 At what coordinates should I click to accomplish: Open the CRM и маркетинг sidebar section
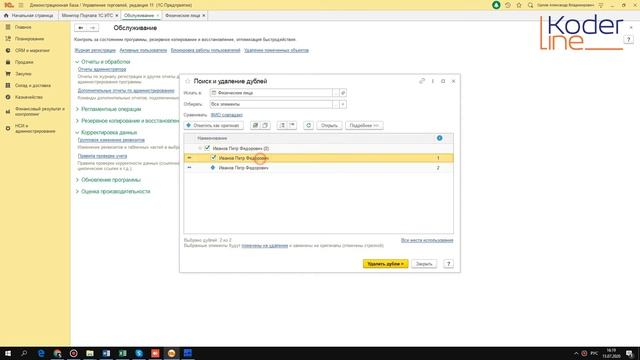[x=32, y=50]
